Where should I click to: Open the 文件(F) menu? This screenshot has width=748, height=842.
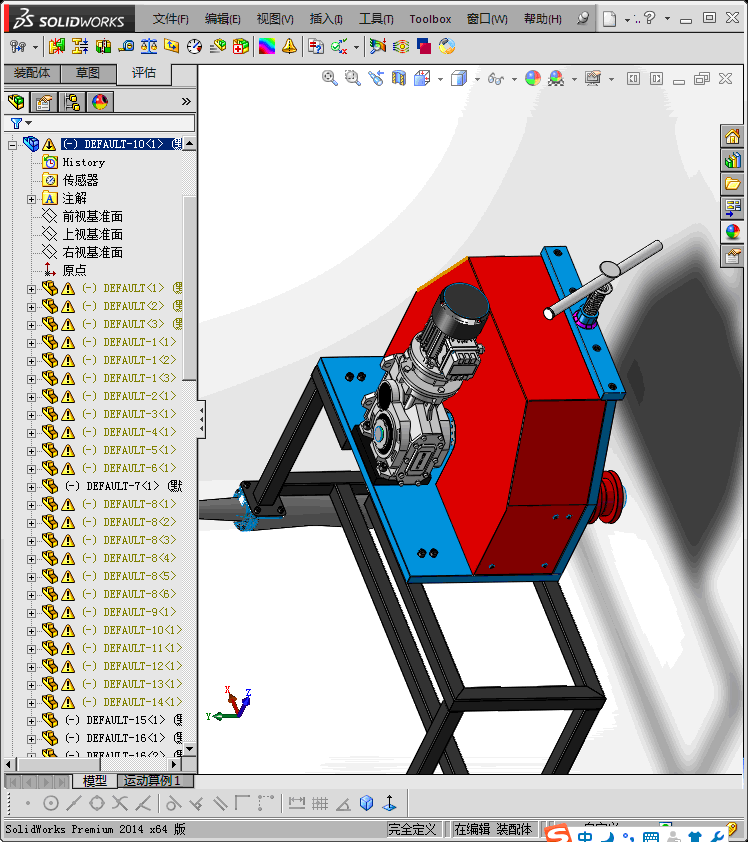coord(170,19)
